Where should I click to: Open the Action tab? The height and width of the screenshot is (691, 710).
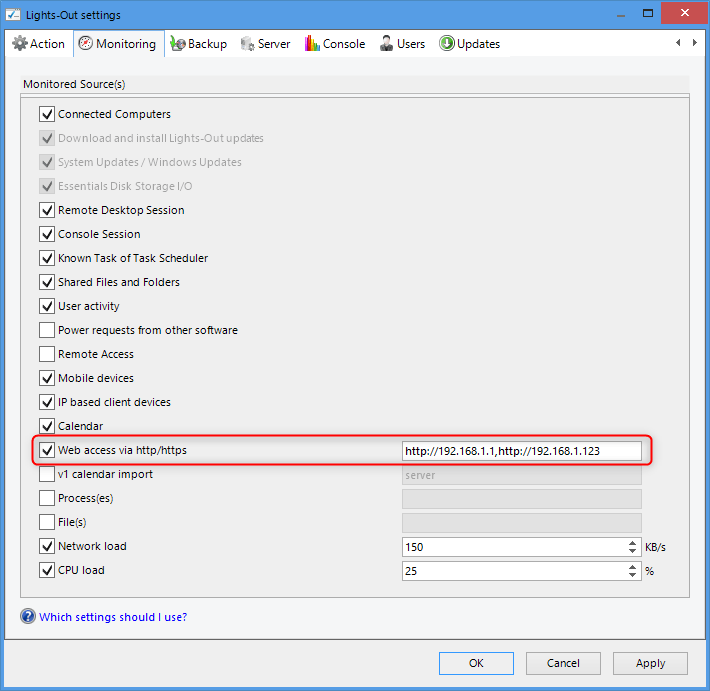39,44
